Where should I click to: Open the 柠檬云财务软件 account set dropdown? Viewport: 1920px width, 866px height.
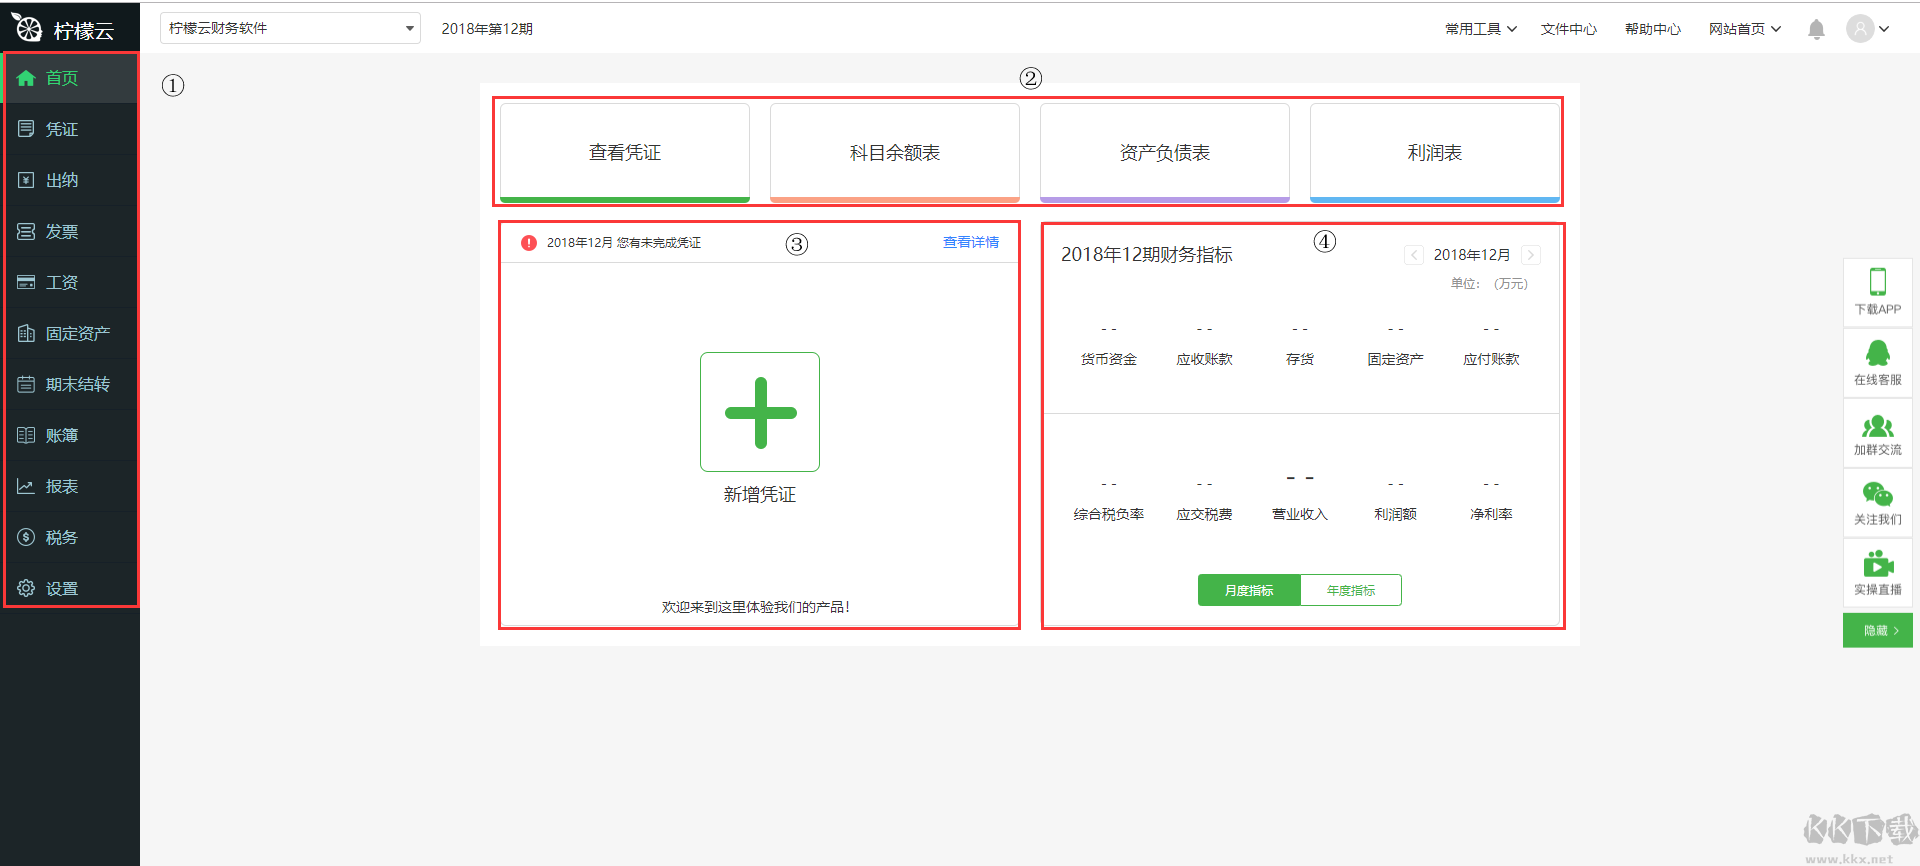[290, 28]
